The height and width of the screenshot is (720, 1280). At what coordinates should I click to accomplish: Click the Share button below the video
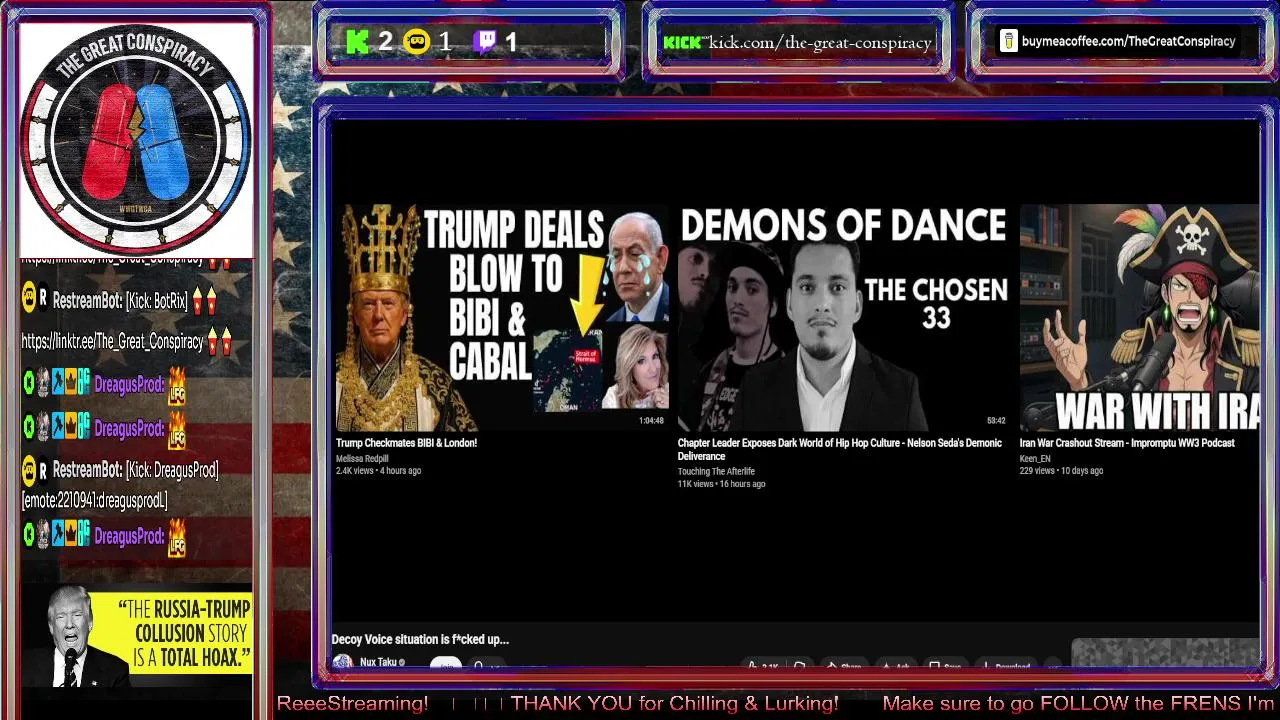(845, 667)
